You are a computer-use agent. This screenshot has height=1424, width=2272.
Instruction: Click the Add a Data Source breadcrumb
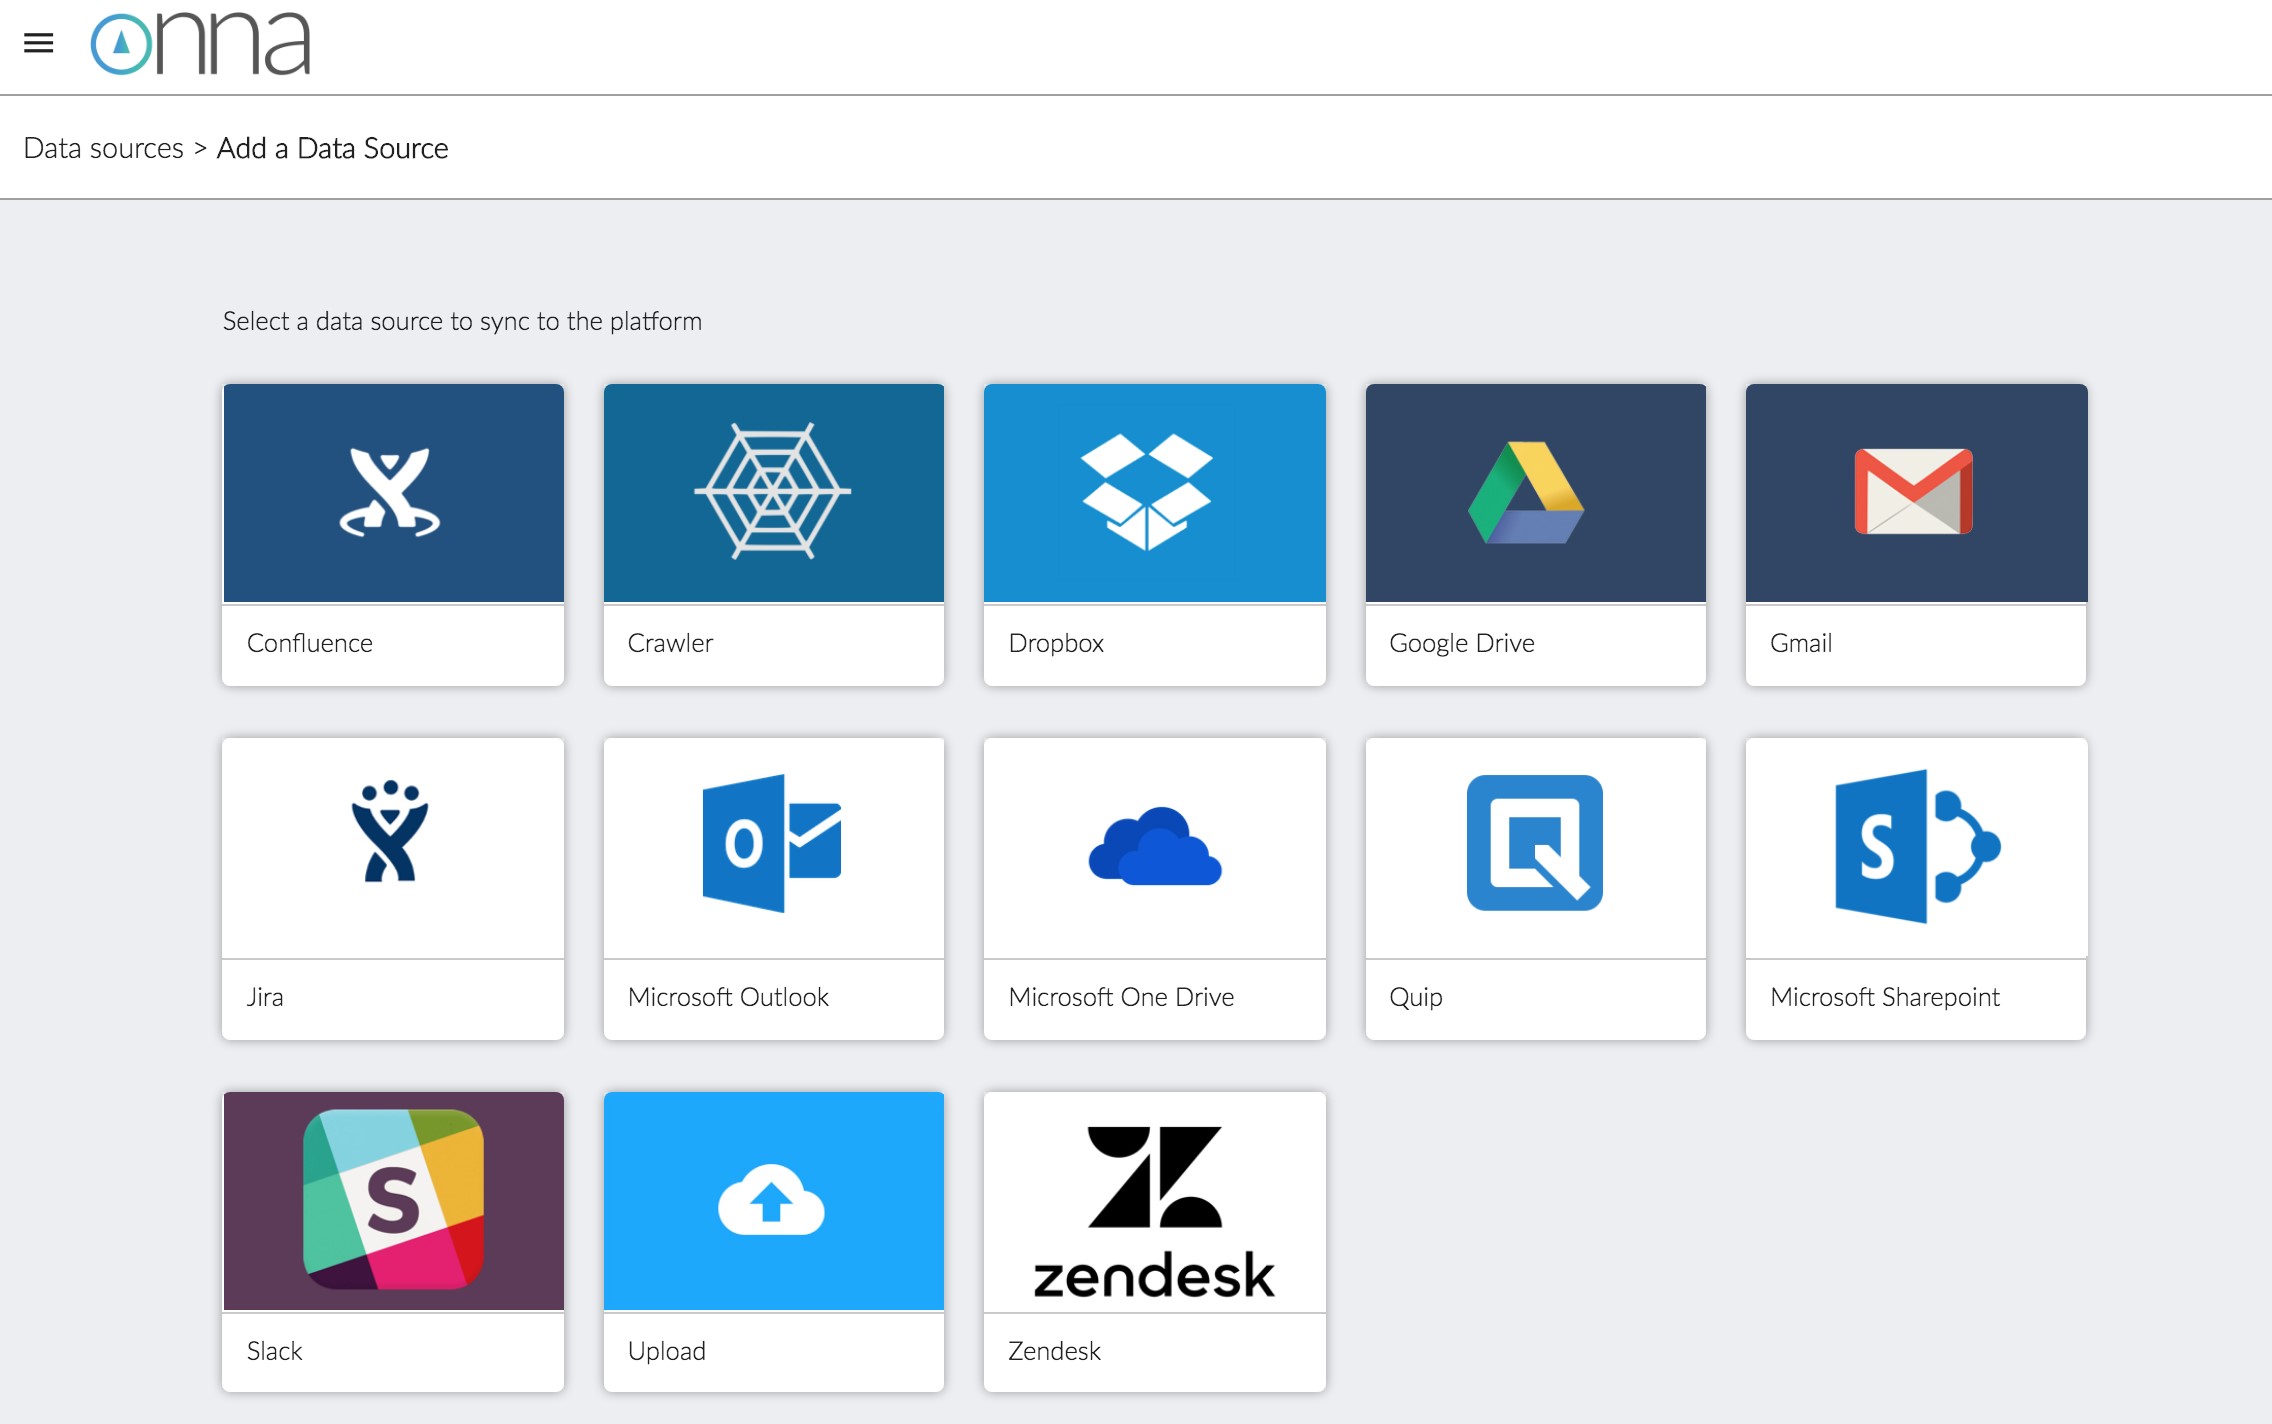332,148
